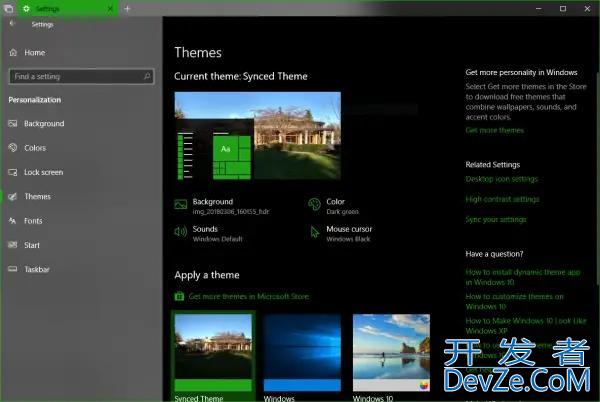
Task: Click the Sounds speaker icon
Action: point(181,231)
